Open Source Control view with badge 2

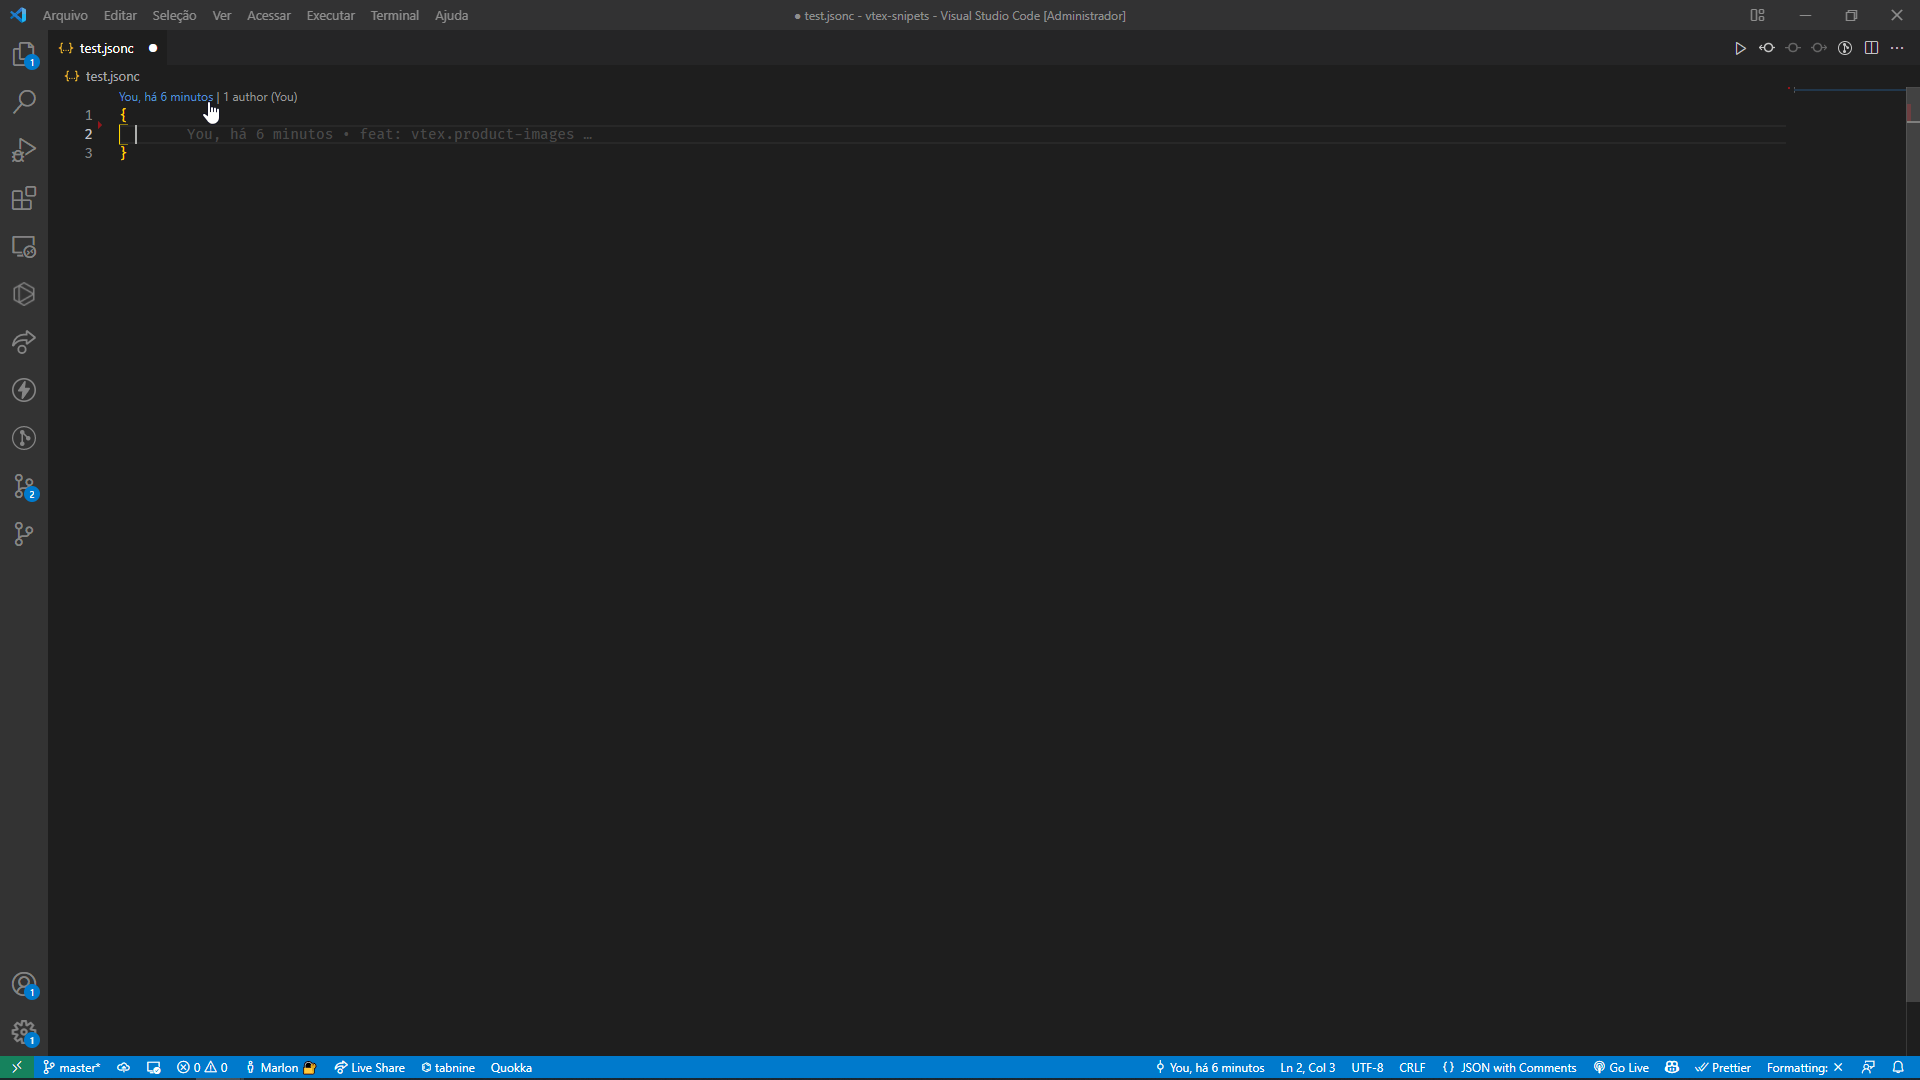coord(24,486)
